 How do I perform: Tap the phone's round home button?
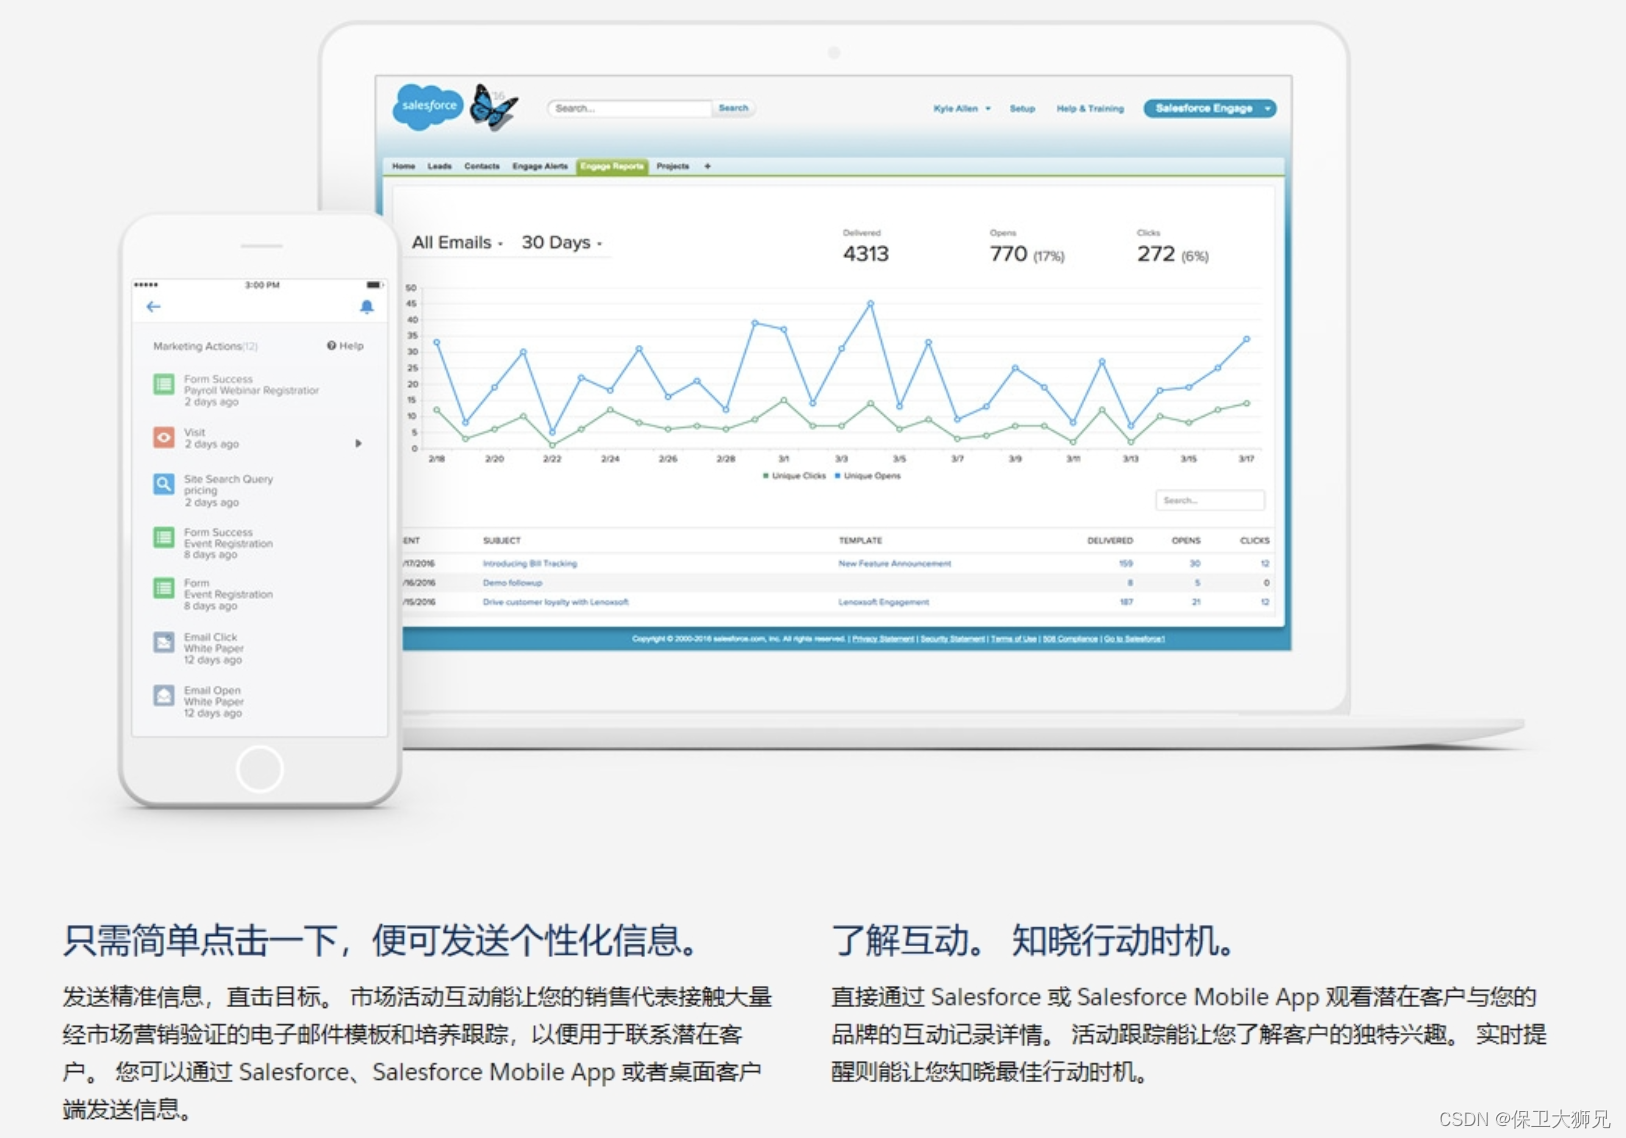tap(260, 769)
